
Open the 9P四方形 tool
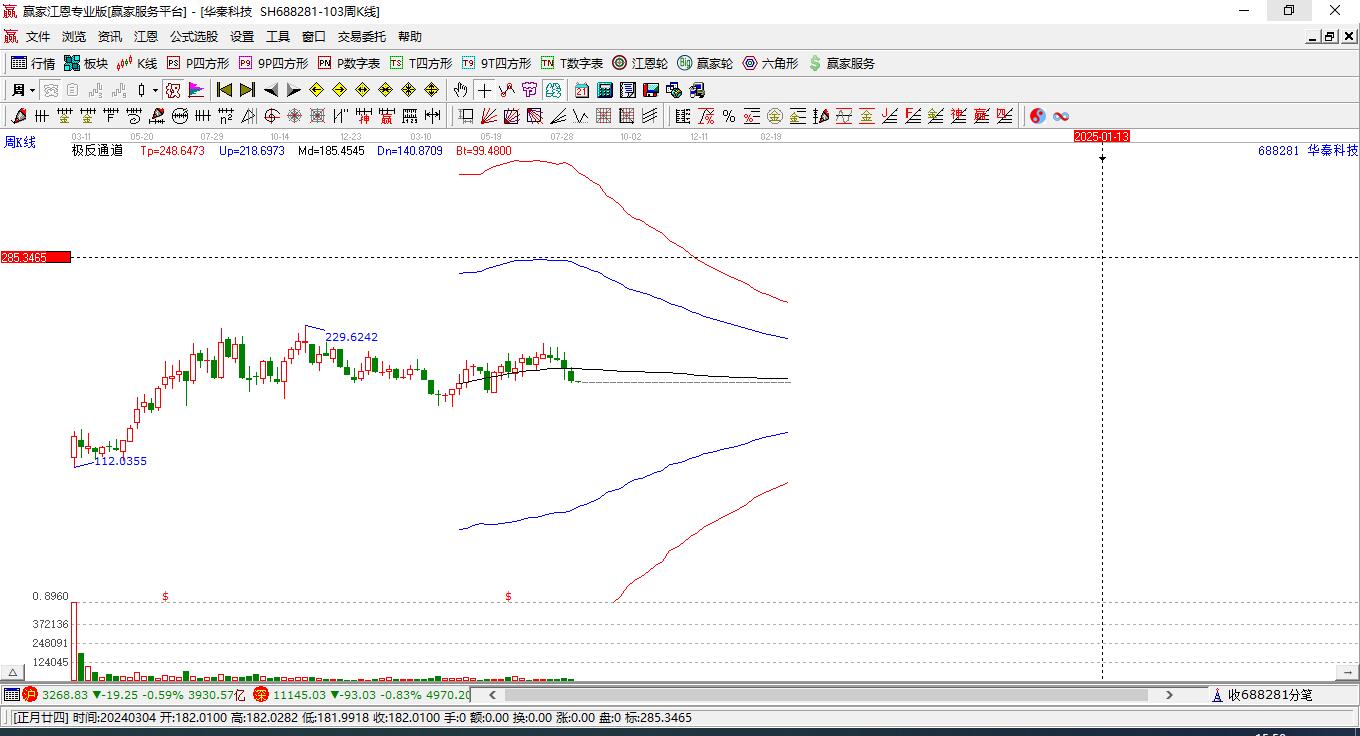click(x=273, y=63)
